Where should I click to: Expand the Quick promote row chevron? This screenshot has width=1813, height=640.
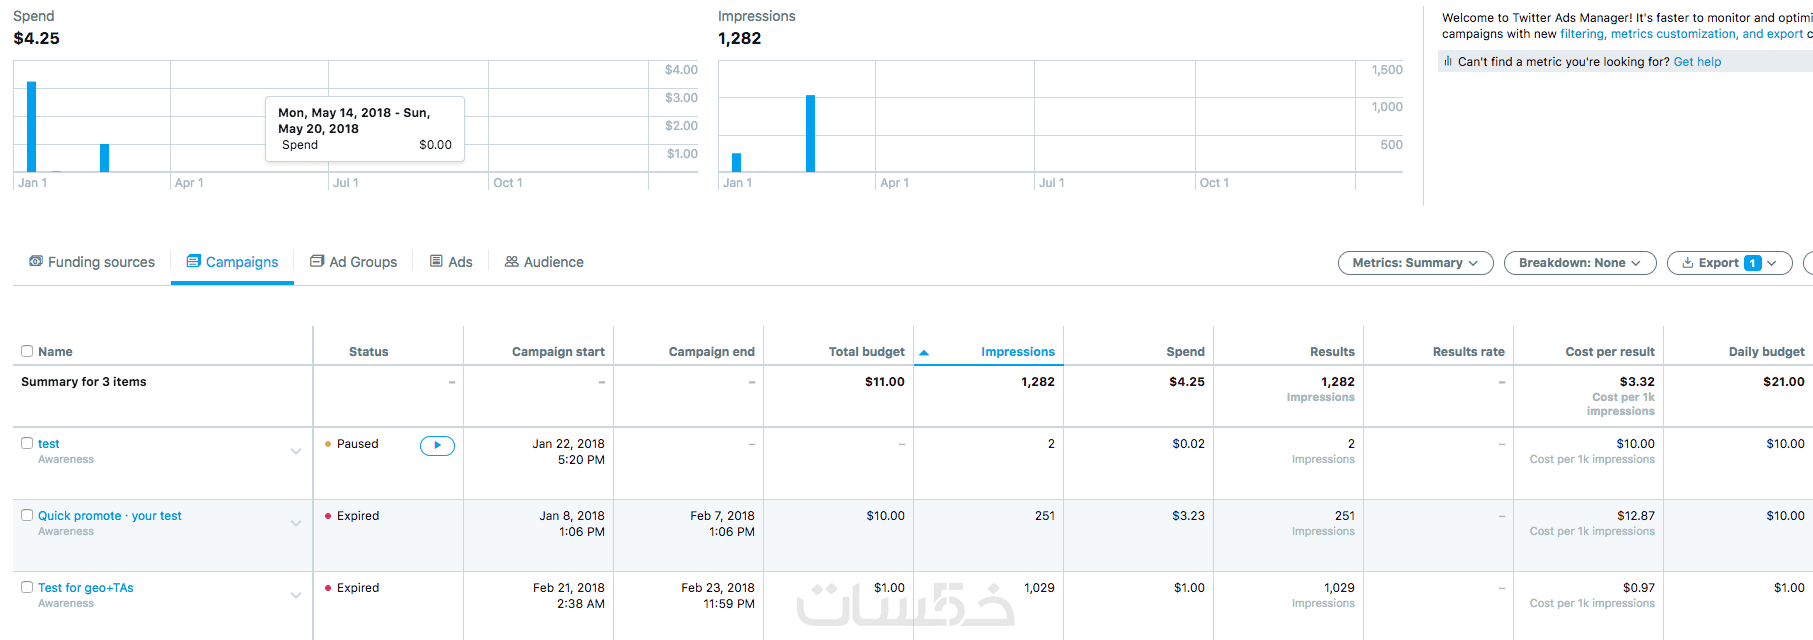click(x=296, y=523)
